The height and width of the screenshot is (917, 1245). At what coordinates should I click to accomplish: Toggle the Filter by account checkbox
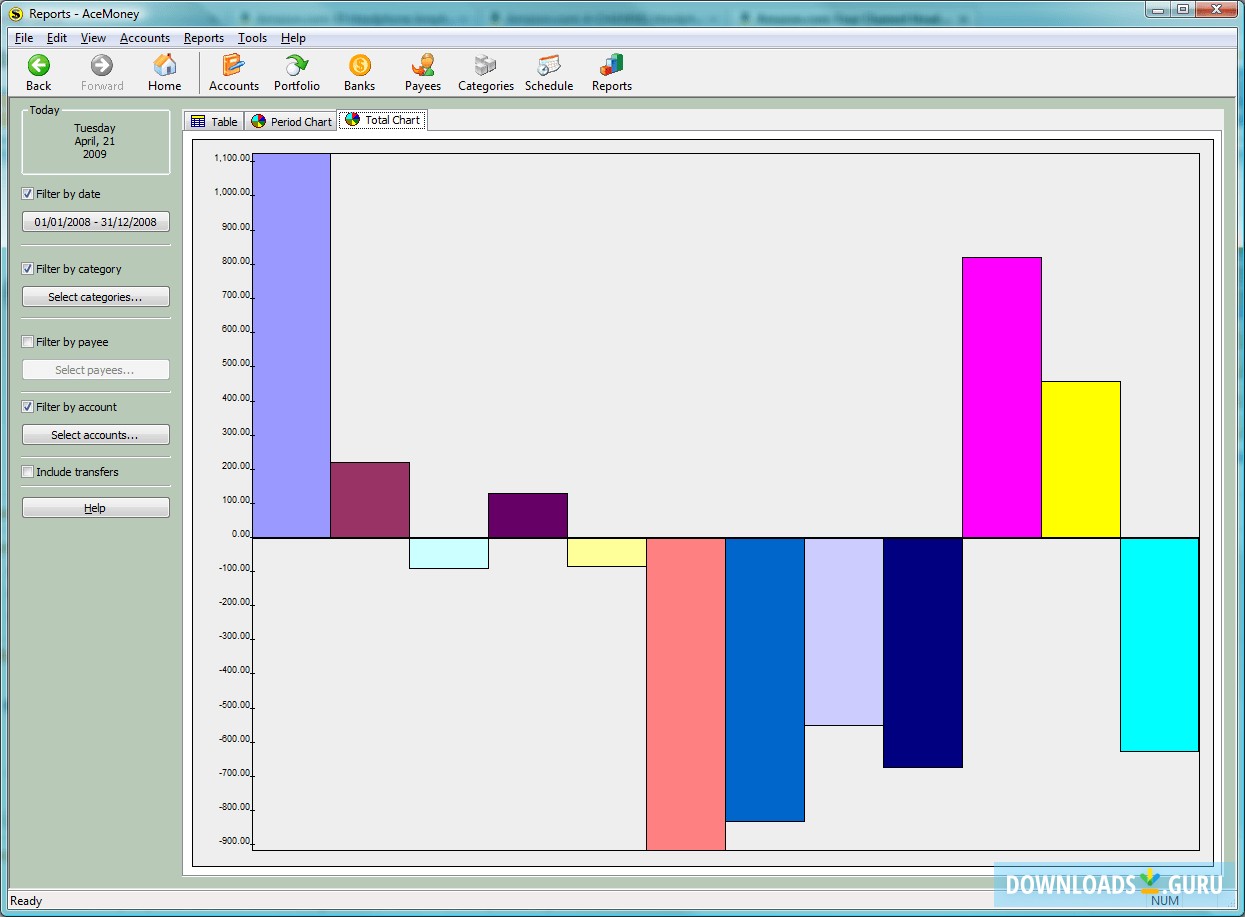pos(28,407)
